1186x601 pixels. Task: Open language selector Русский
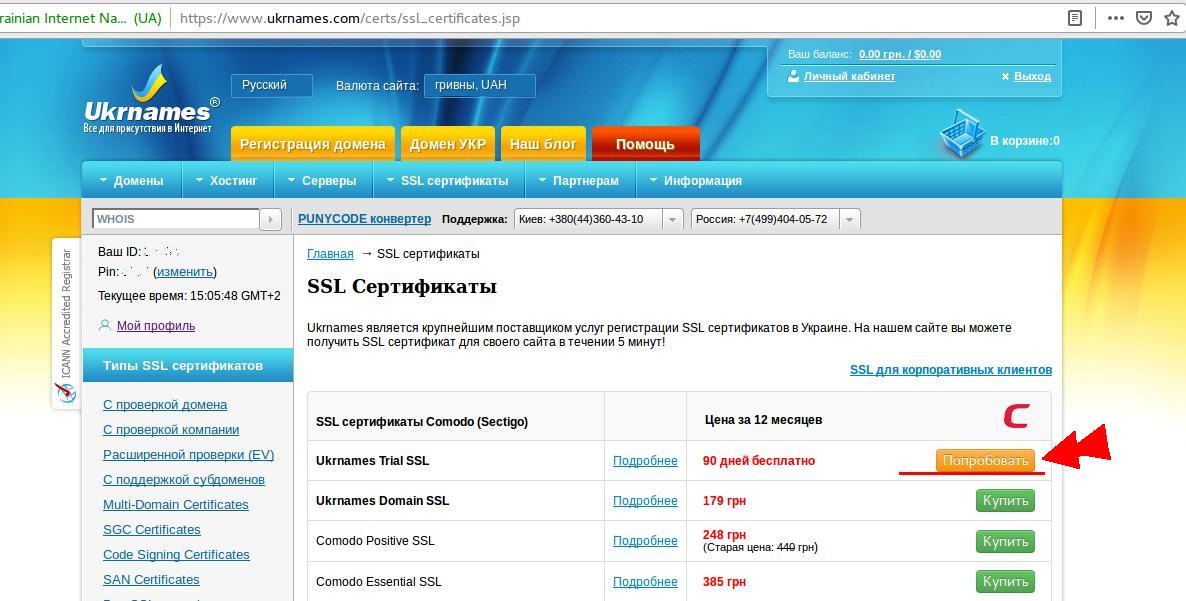272,85
